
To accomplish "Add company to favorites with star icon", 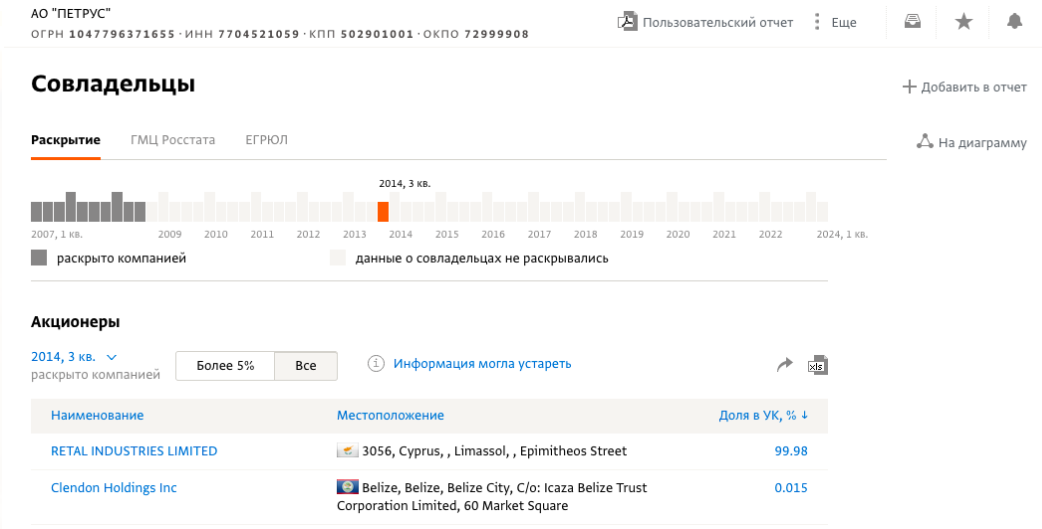I will click(964, 22).
